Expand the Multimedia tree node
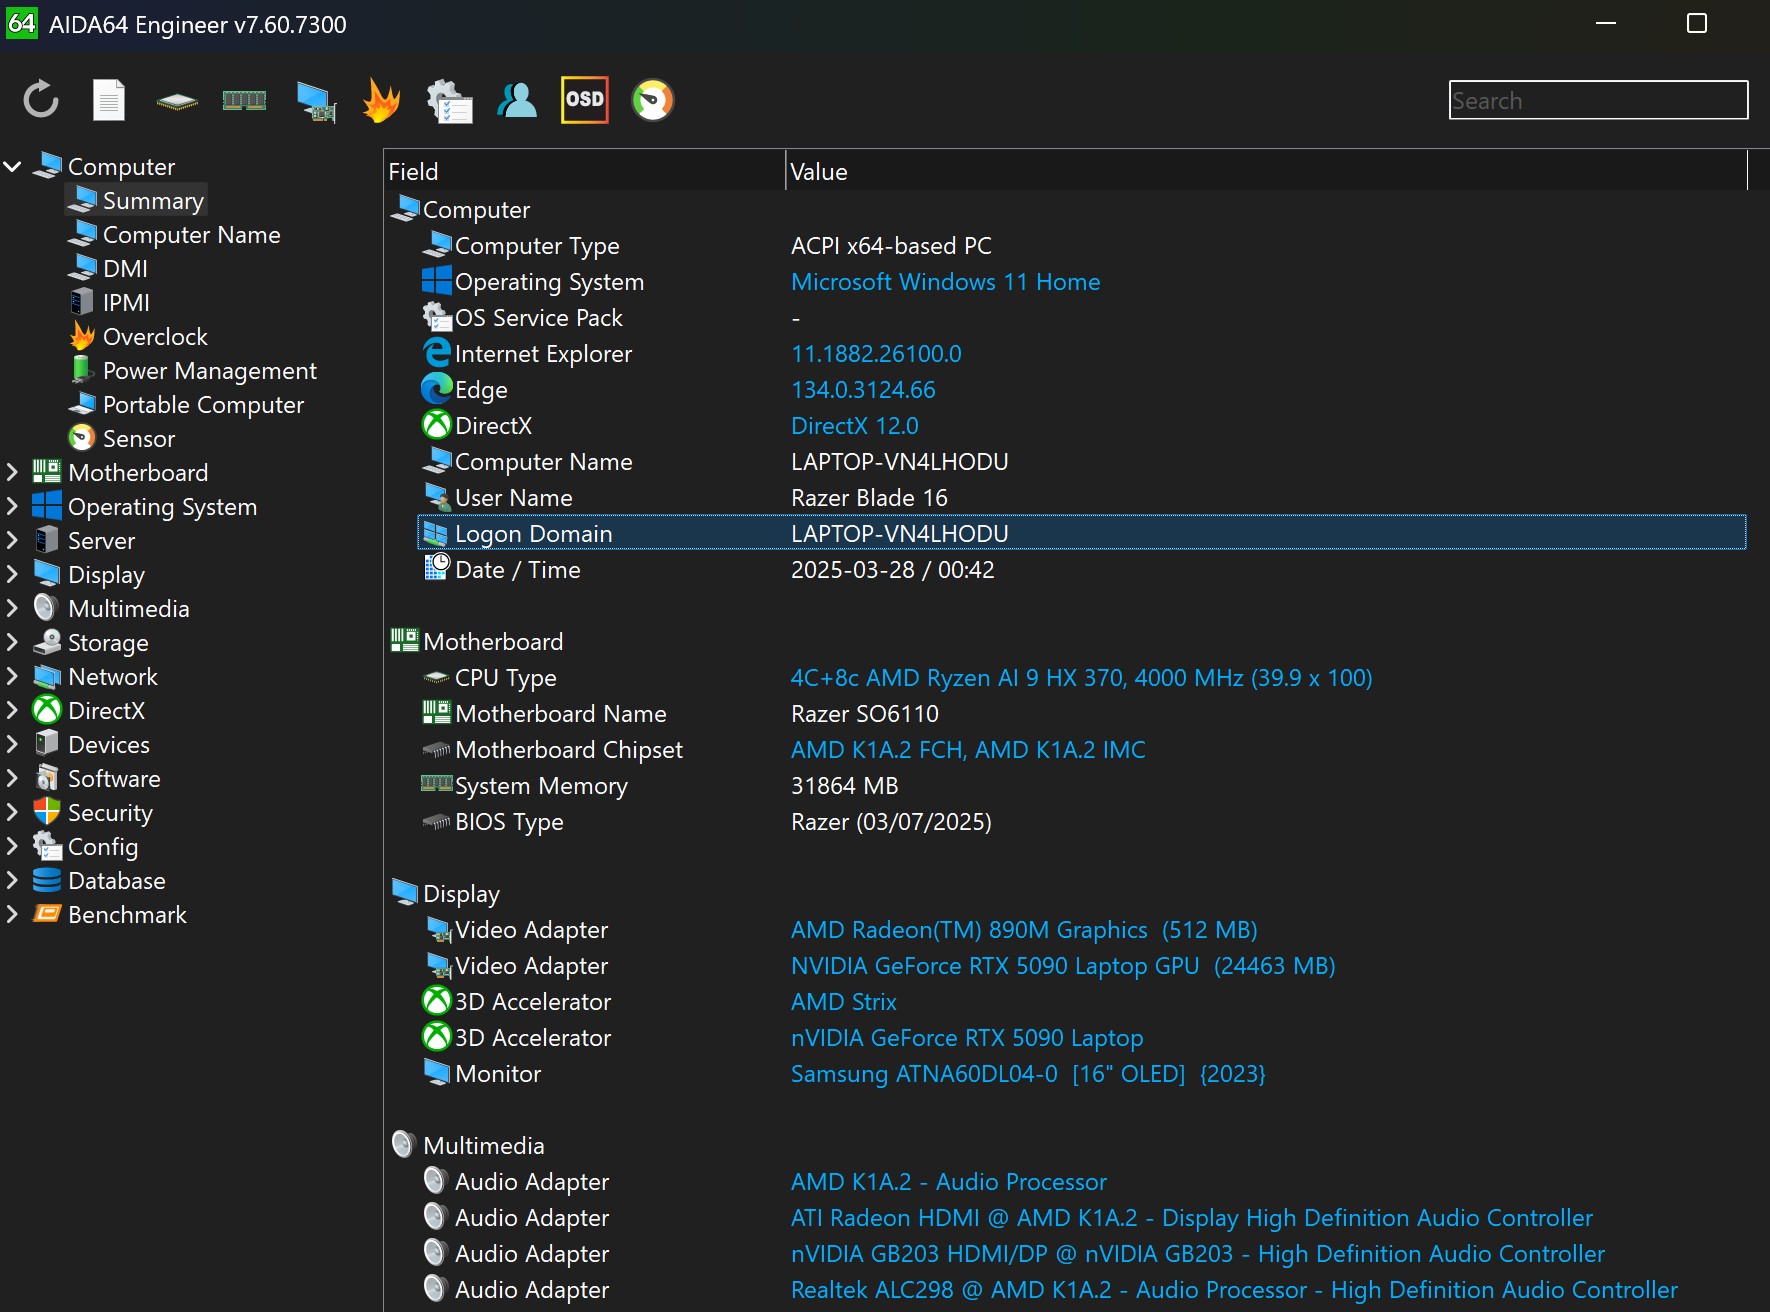Viewport: 1770px width, 1312px height. 13,609
